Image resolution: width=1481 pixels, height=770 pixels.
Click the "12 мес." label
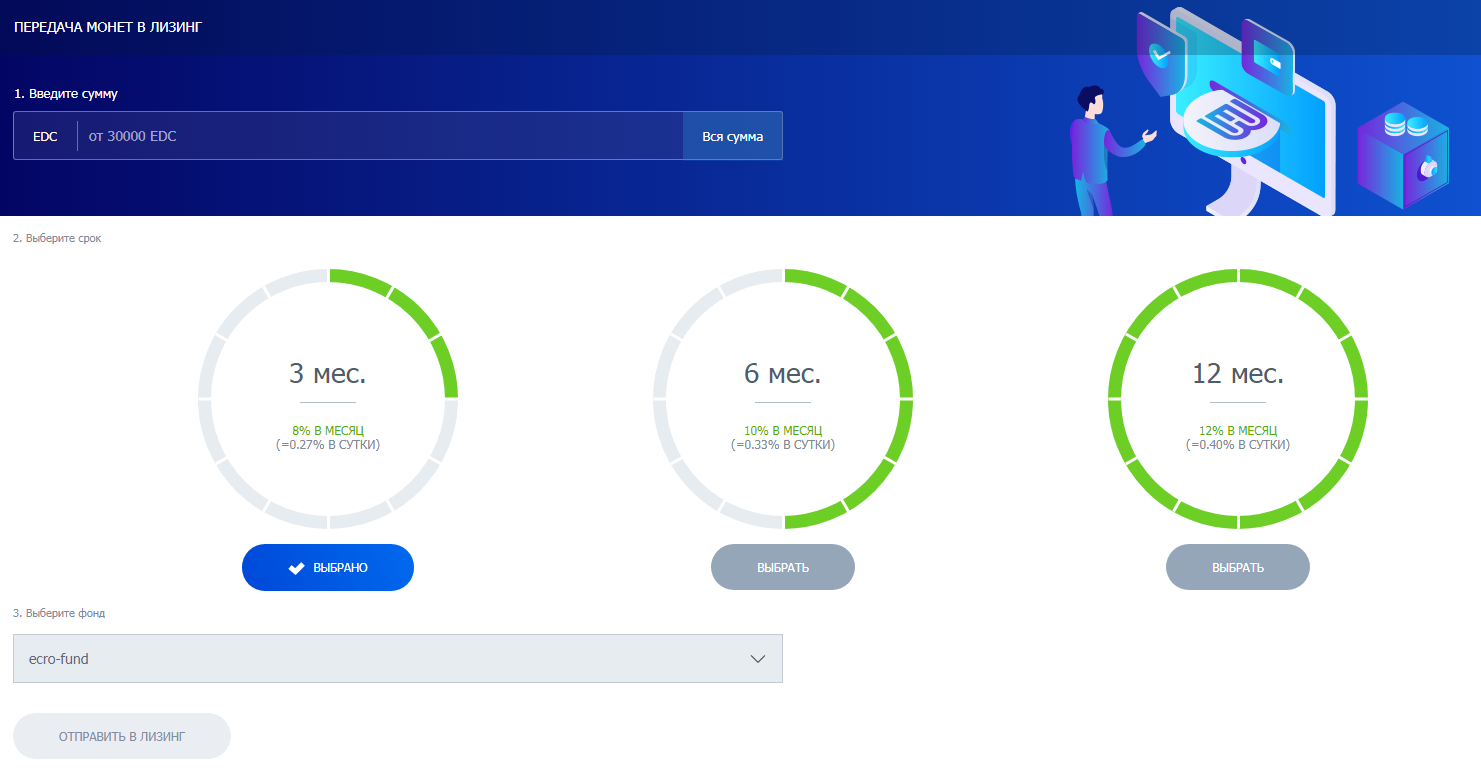(x=1238, y=374)
